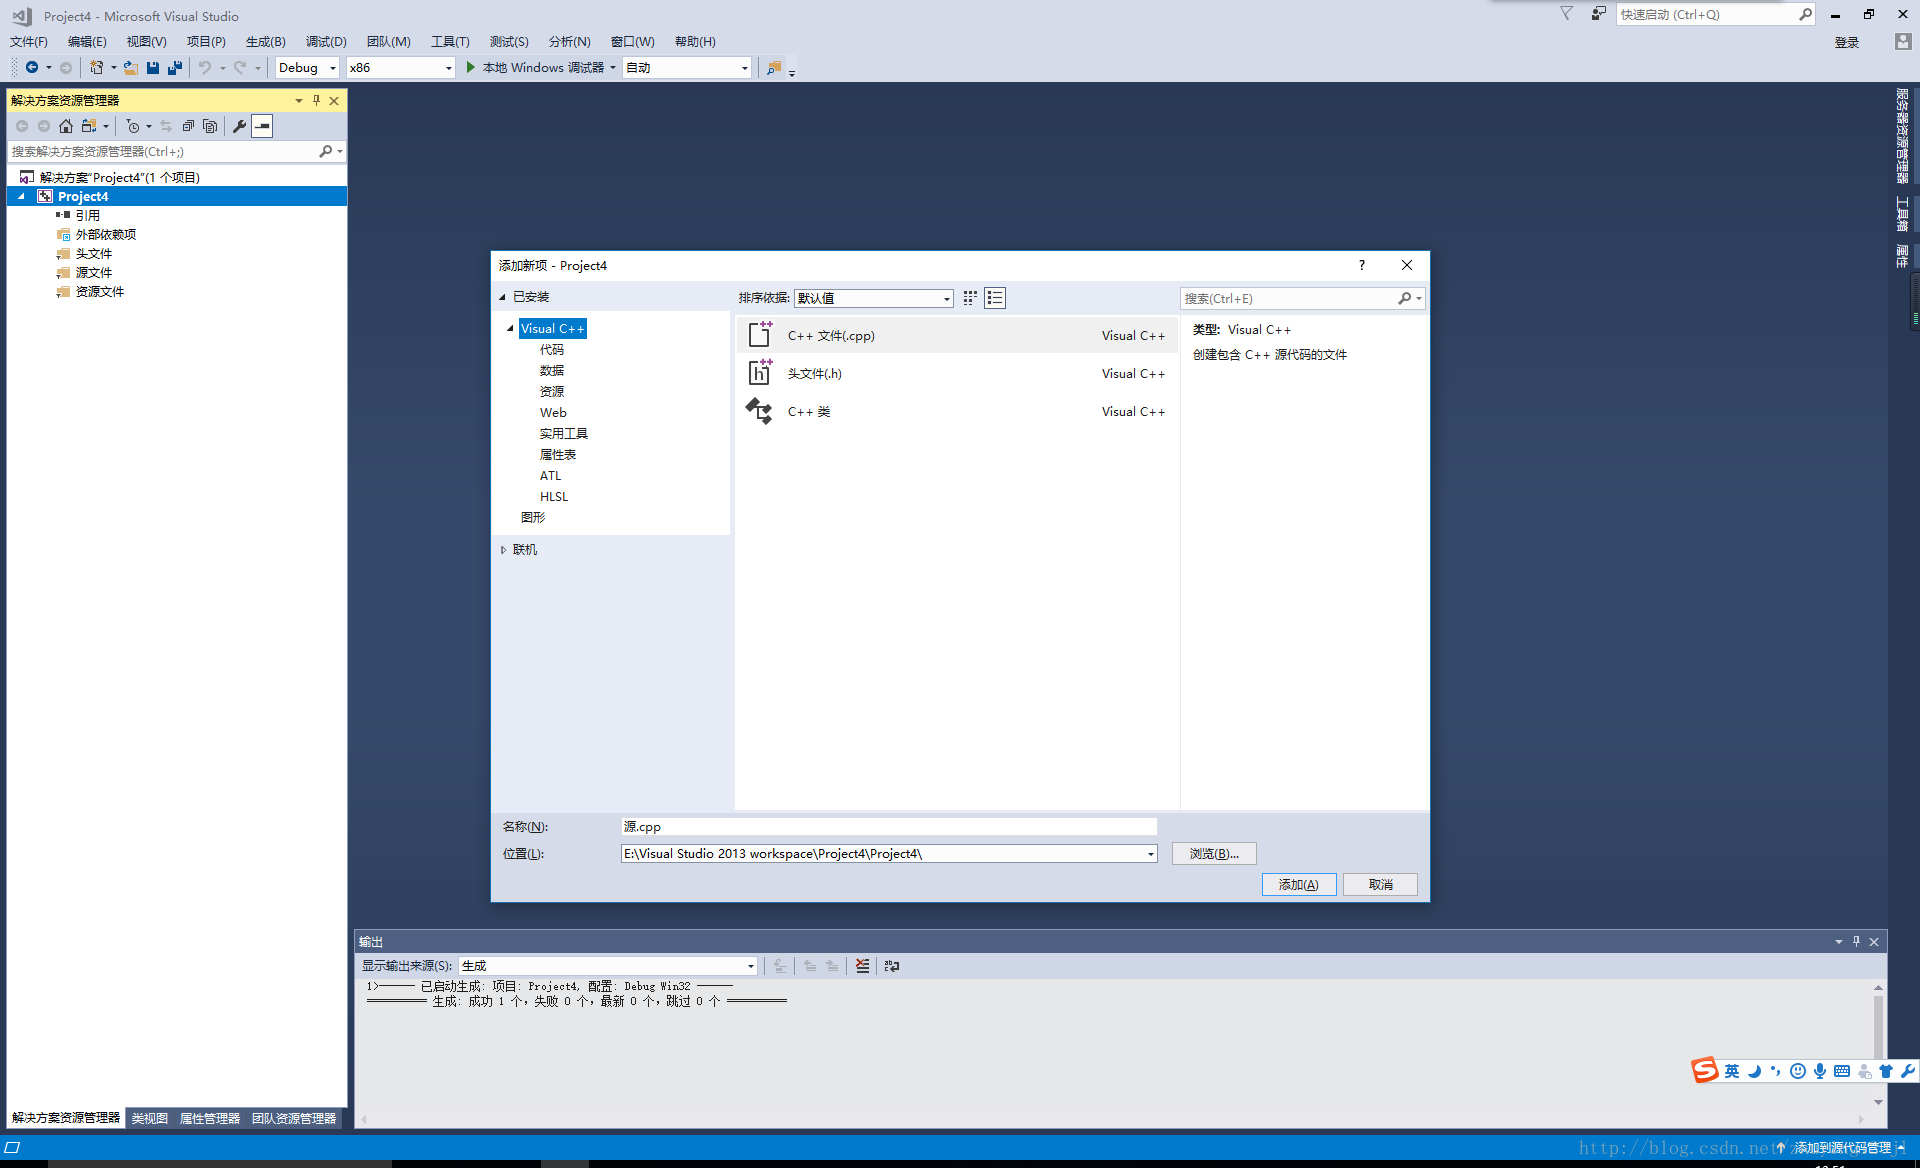Click the Undo arrow icon
The width and height of the screenshot is (1920, 1168).
pyautogui.click(x=205, y=68)
